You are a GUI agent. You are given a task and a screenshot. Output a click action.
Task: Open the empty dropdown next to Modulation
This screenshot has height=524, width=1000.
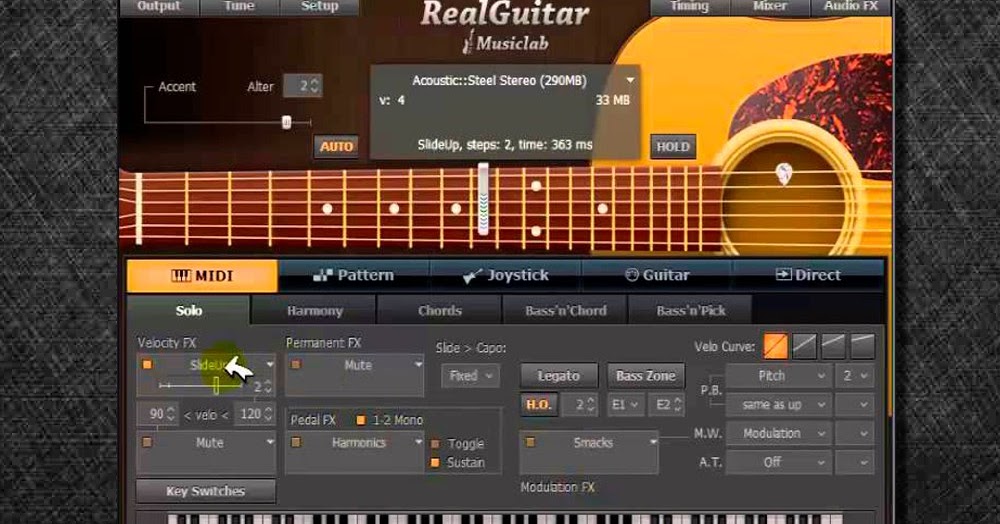pyautogui.click(x=855, y=433)
